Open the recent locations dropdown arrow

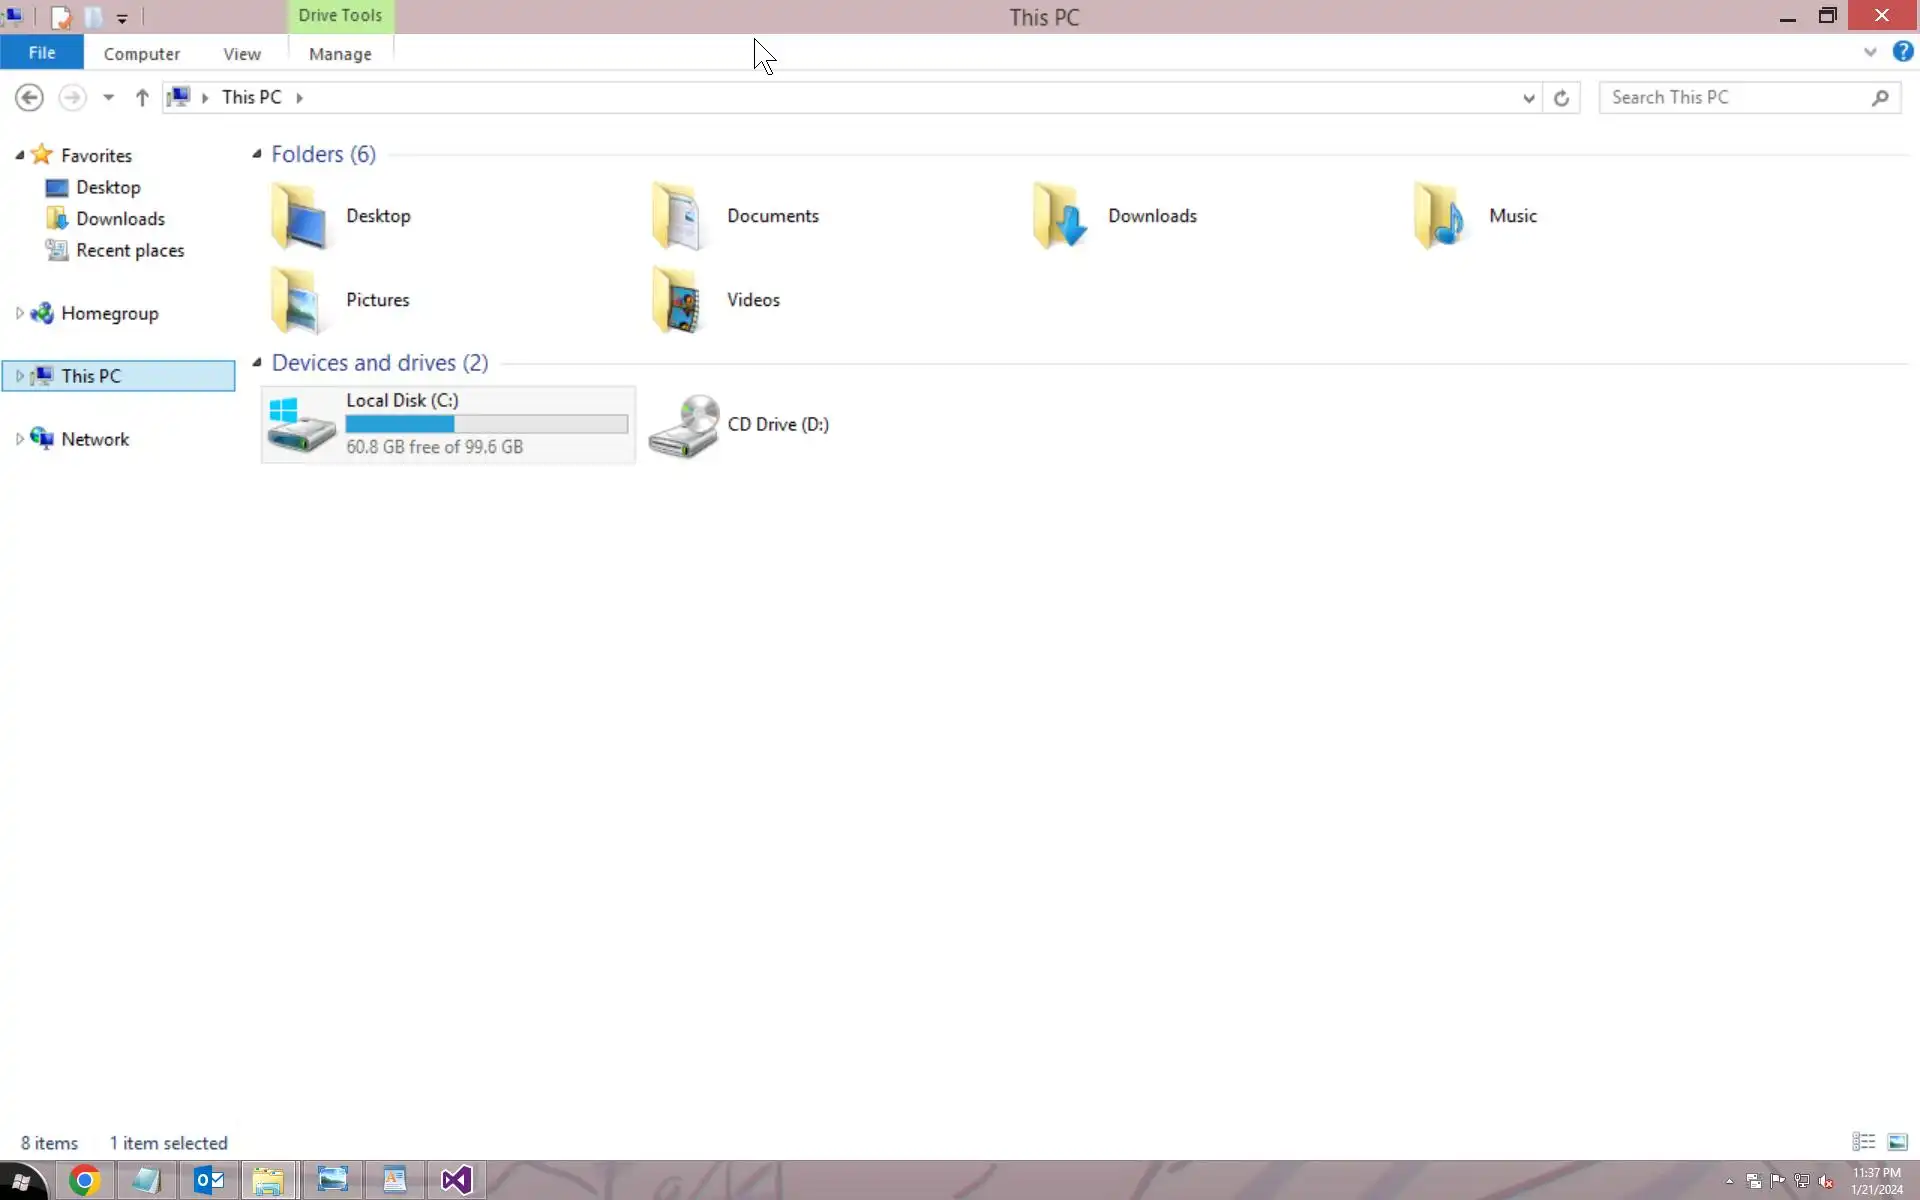pos(108,97)
